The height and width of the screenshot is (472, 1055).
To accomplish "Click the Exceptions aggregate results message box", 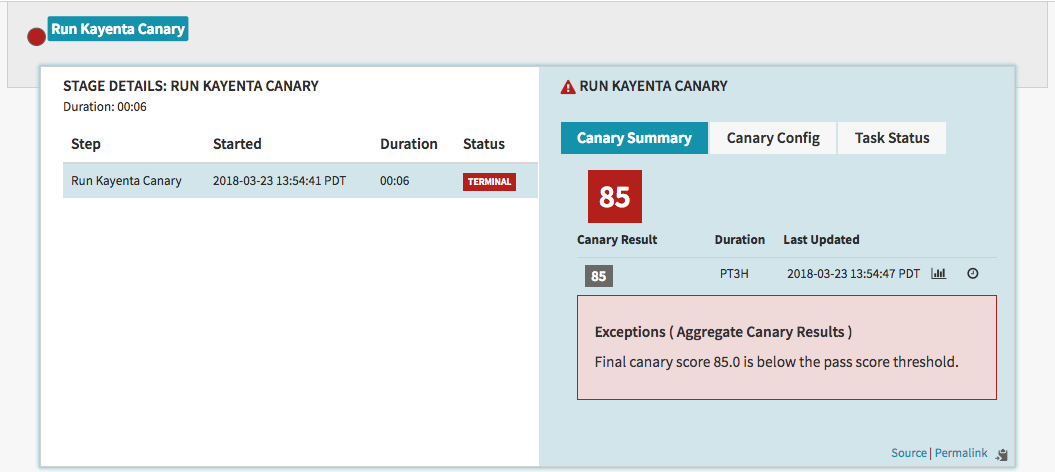I will (787, 348).
